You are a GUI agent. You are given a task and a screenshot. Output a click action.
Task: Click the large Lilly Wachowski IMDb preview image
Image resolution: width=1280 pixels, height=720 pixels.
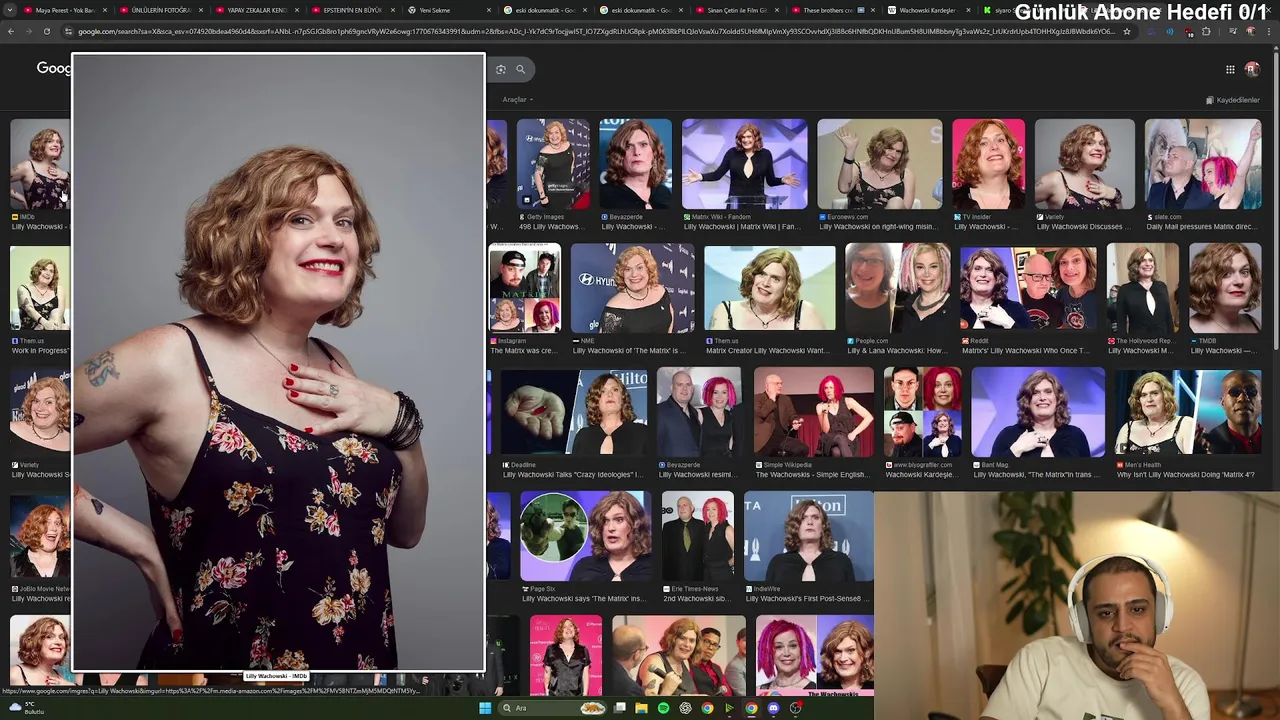278,362
